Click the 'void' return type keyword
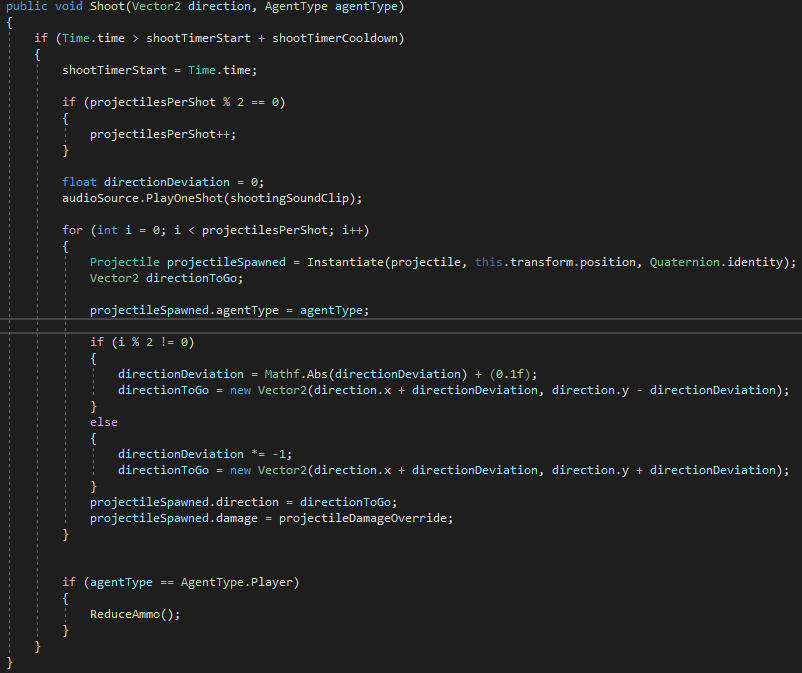The height and width of the screenshot is (673, 802). click(x=69, y=7)
